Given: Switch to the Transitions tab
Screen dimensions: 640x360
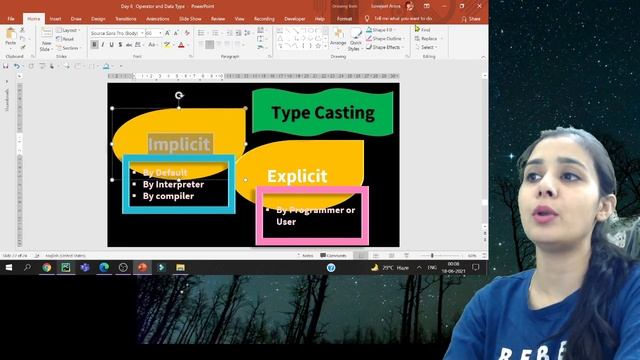Looking at the screenshot, I should [x=125, y=19].
